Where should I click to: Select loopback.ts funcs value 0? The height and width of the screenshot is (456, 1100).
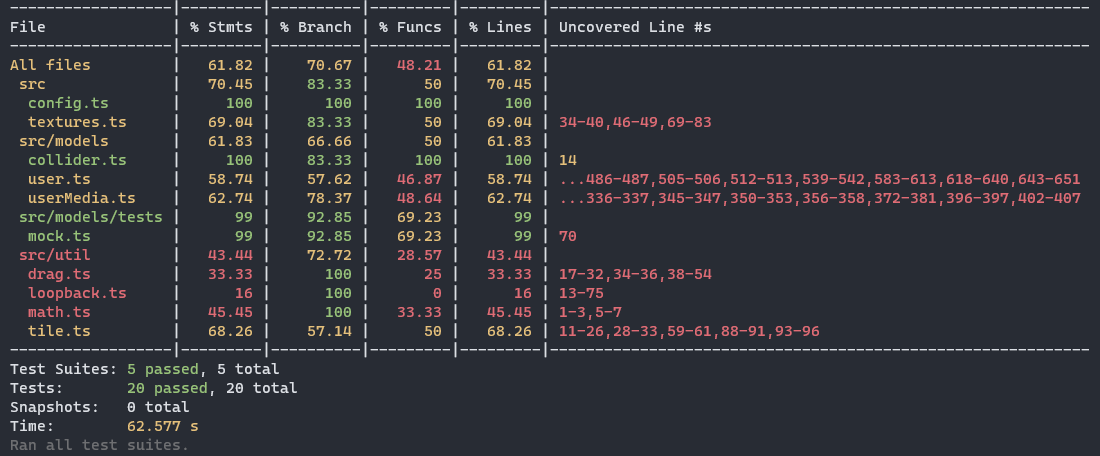click(x=438, y=293)
